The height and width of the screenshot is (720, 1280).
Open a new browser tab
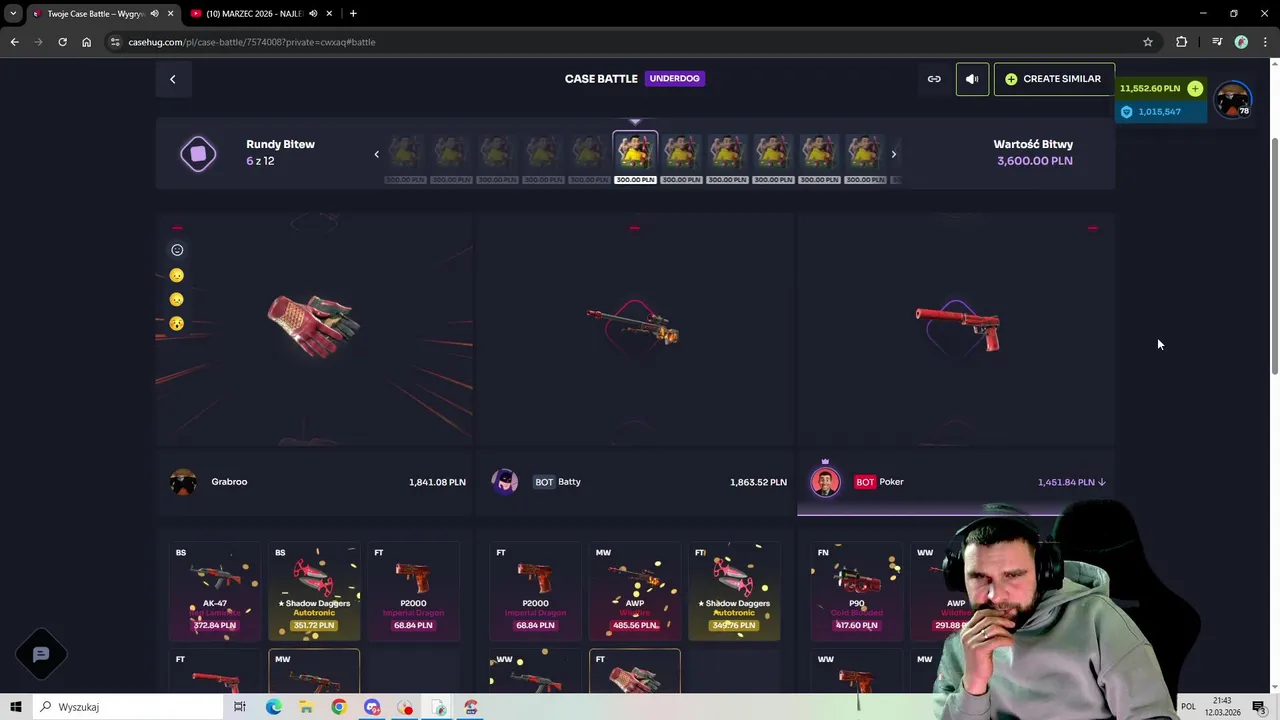[353, 14]
